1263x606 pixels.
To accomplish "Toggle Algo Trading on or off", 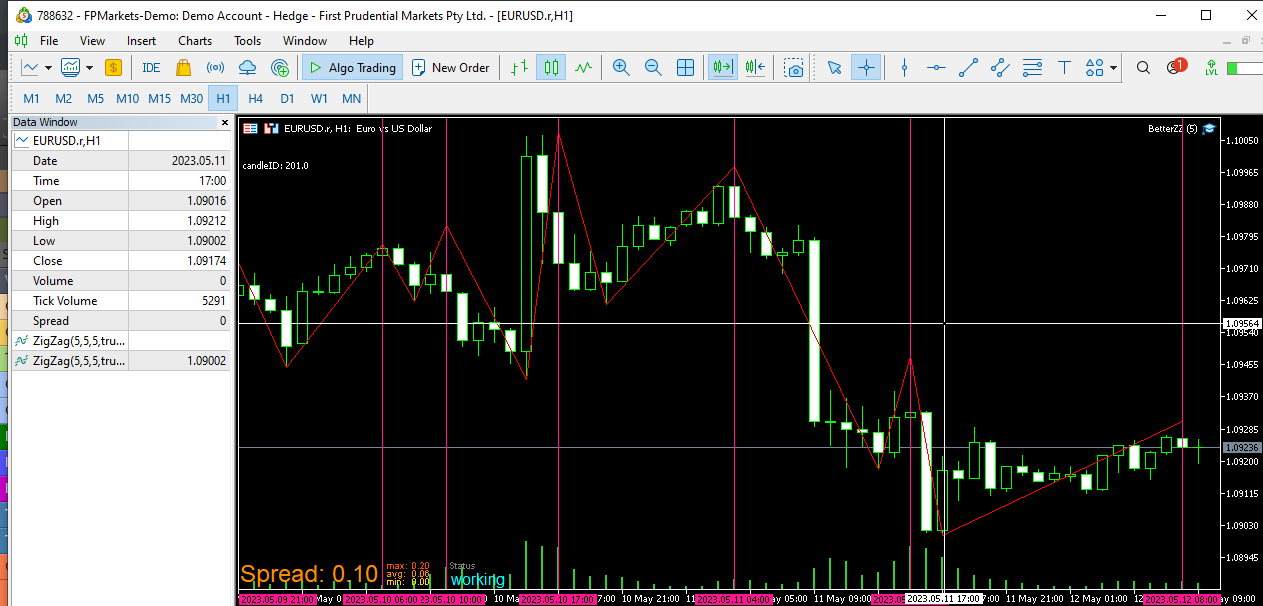I will click(352, 68).
